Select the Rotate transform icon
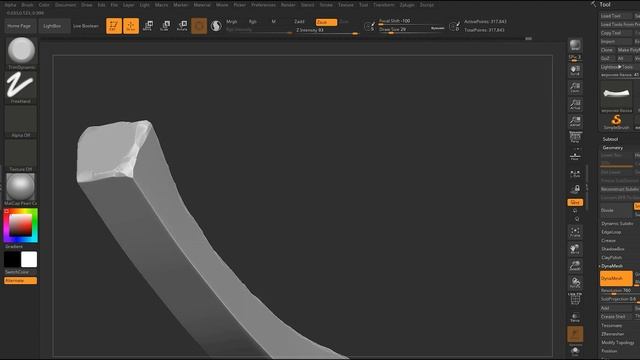Viewport: 640px width, 360px height. click(x=182, y=26)
